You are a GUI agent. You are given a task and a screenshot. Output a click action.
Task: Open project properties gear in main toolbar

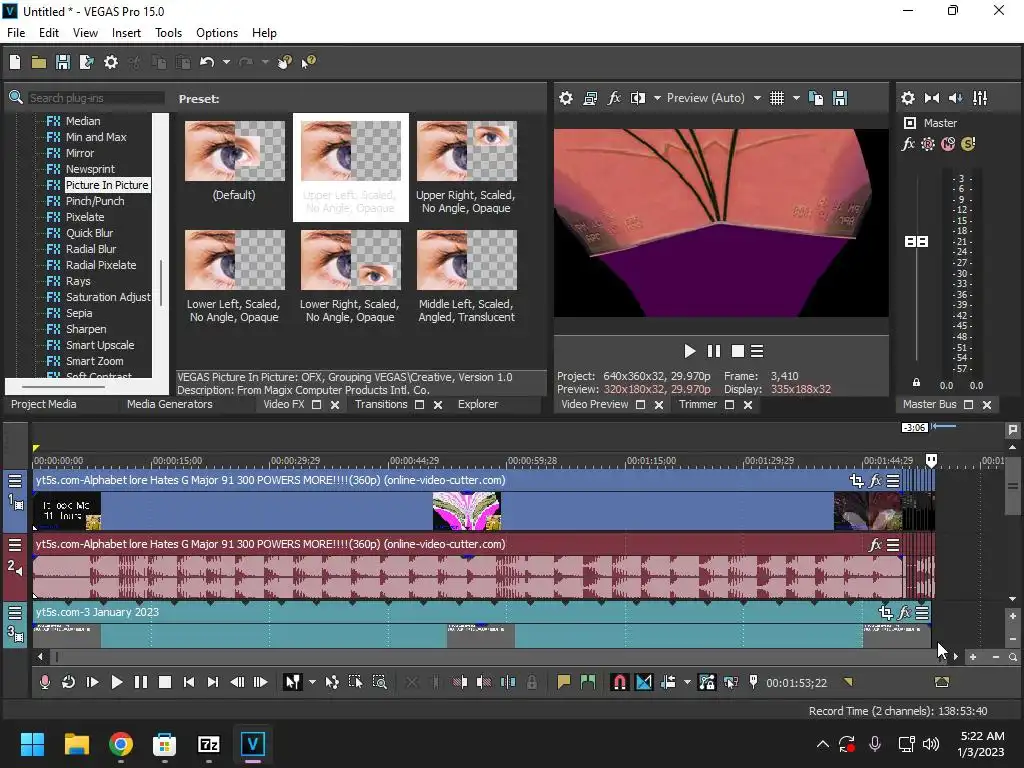(x=111, y=62)
